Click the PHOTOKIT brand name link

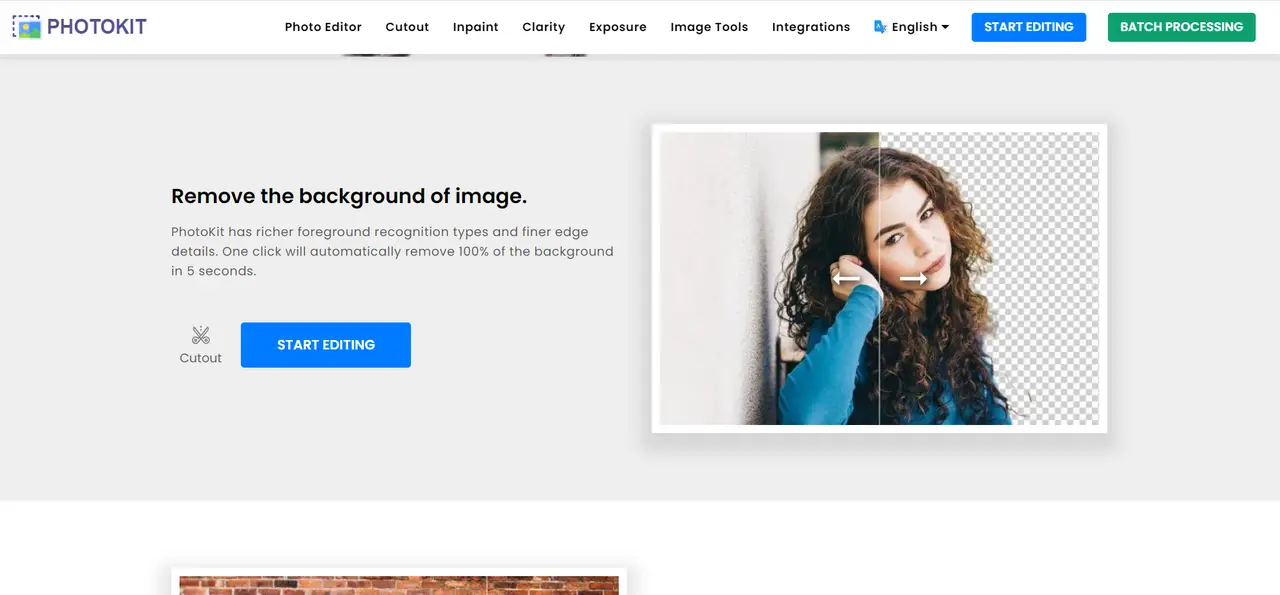tap(96, 27)
